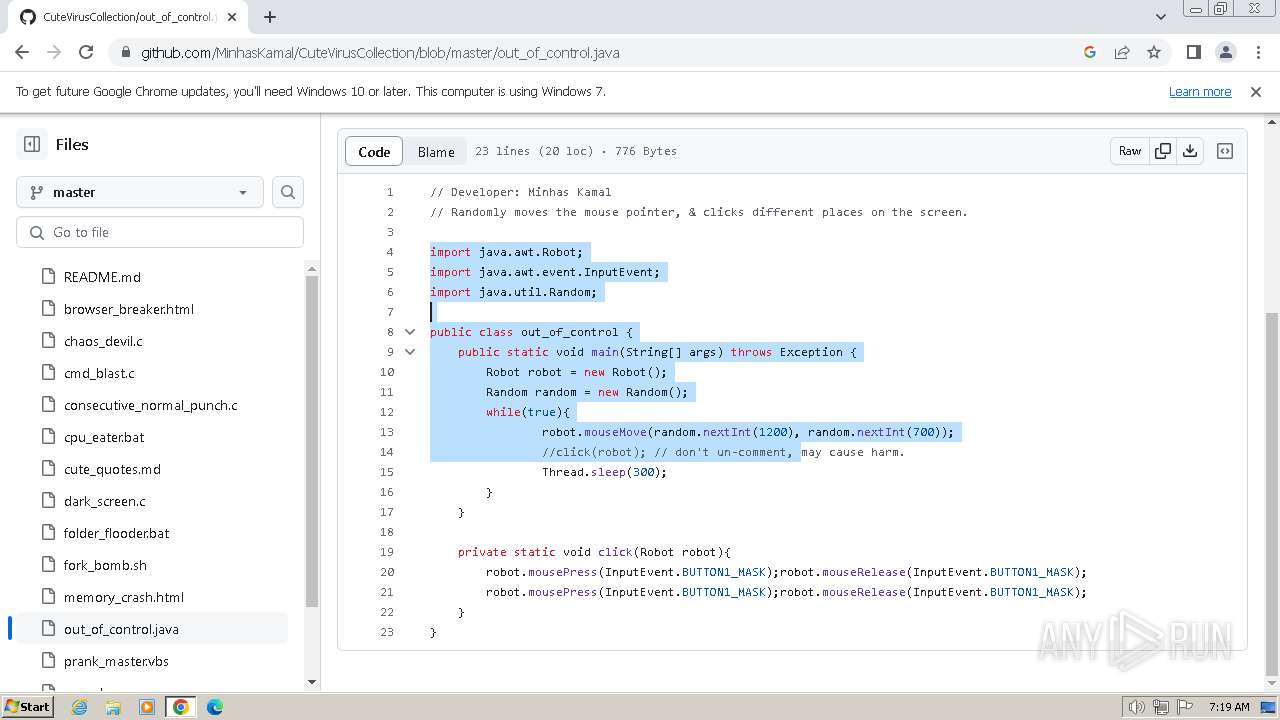
Task: Open the tab search chevron
Action: 1161,17
